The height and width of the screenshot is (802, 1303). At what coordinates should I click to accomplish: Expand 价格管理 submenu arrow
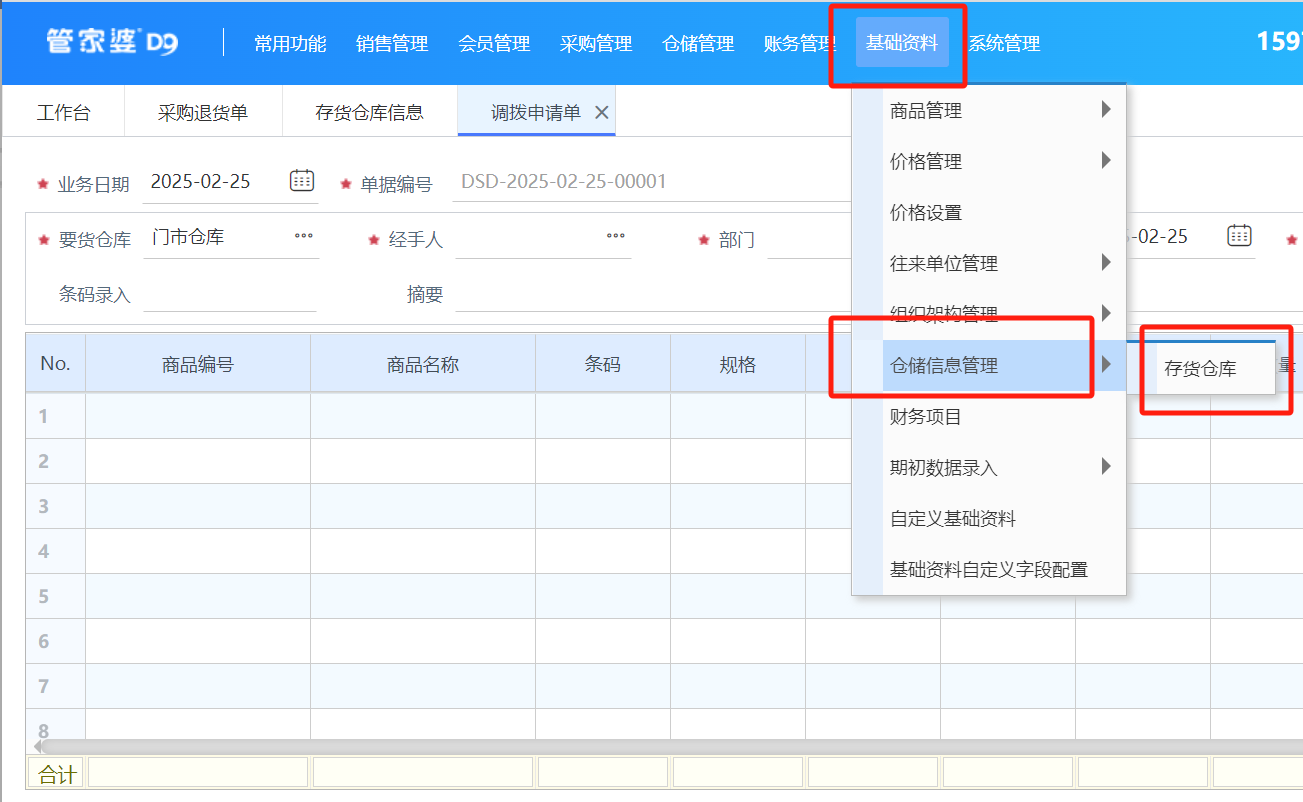[x=1106, y=161]
